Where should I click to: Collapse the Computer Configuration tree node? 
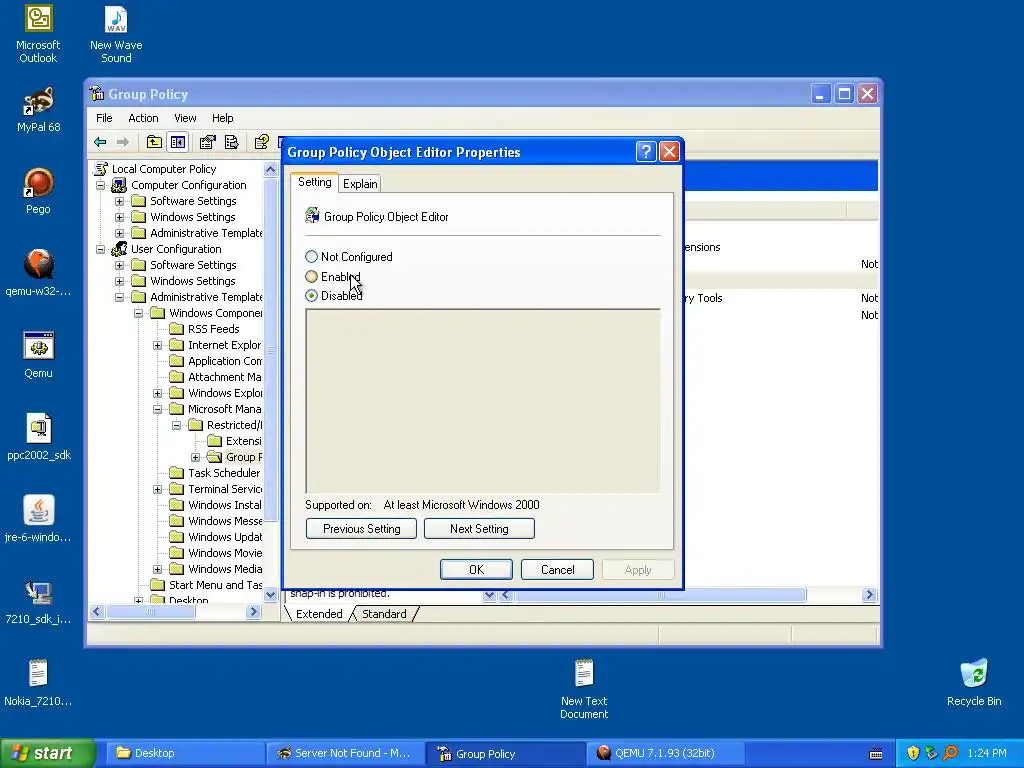(101, 185)
